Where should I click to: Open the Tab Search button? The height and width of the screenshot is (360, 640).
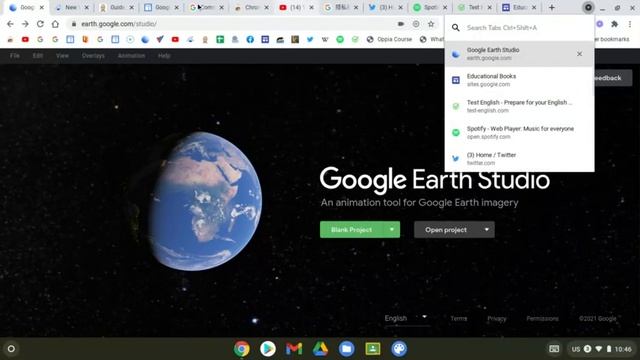tap(588, 7)
